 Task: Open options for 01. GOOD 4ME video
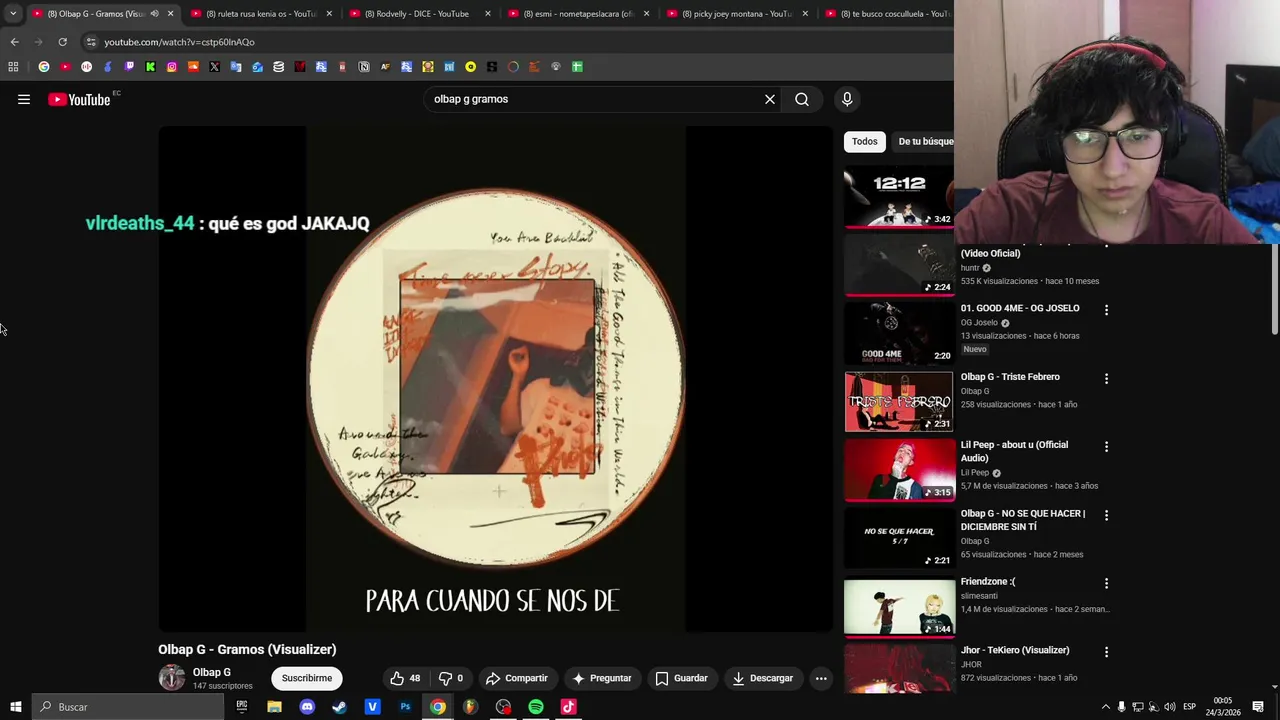click(1106, 310)
